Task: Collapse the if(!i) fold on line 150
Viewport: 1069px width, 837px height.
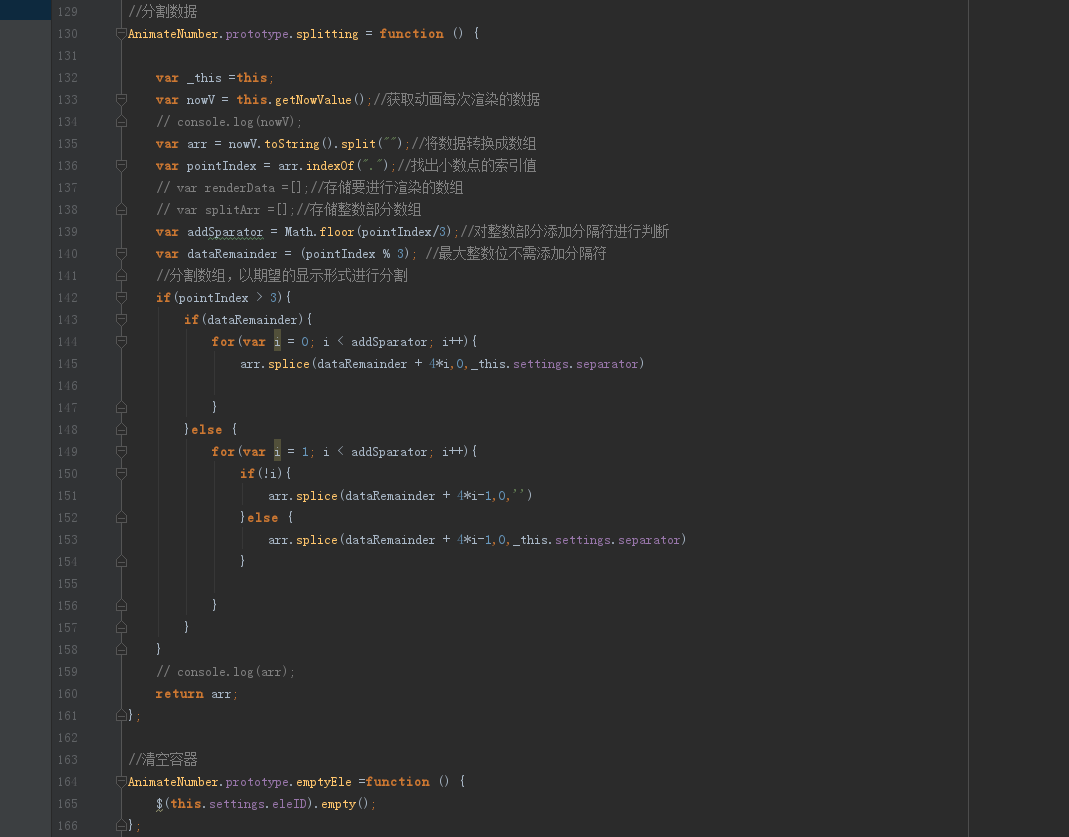Action: (x=121, y=473)
